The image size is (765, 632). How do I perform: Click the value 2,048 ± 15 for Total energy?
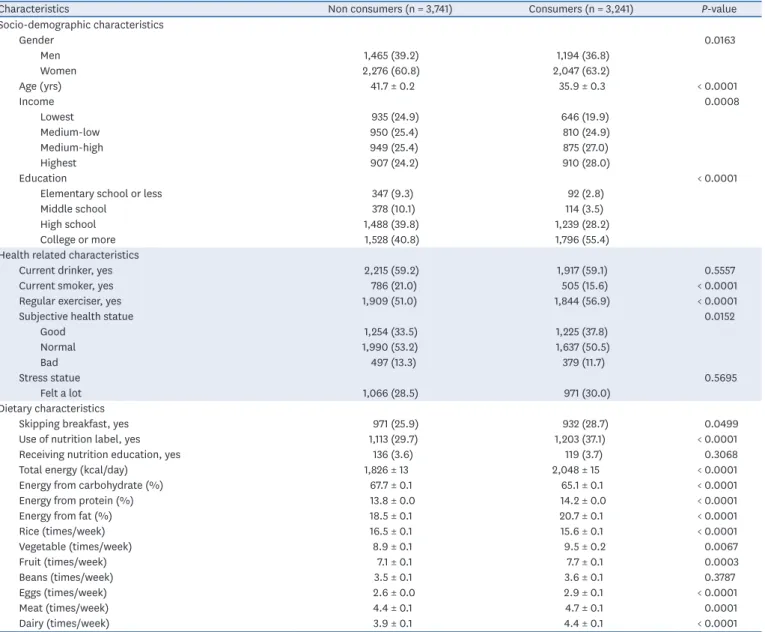(576, 470)
